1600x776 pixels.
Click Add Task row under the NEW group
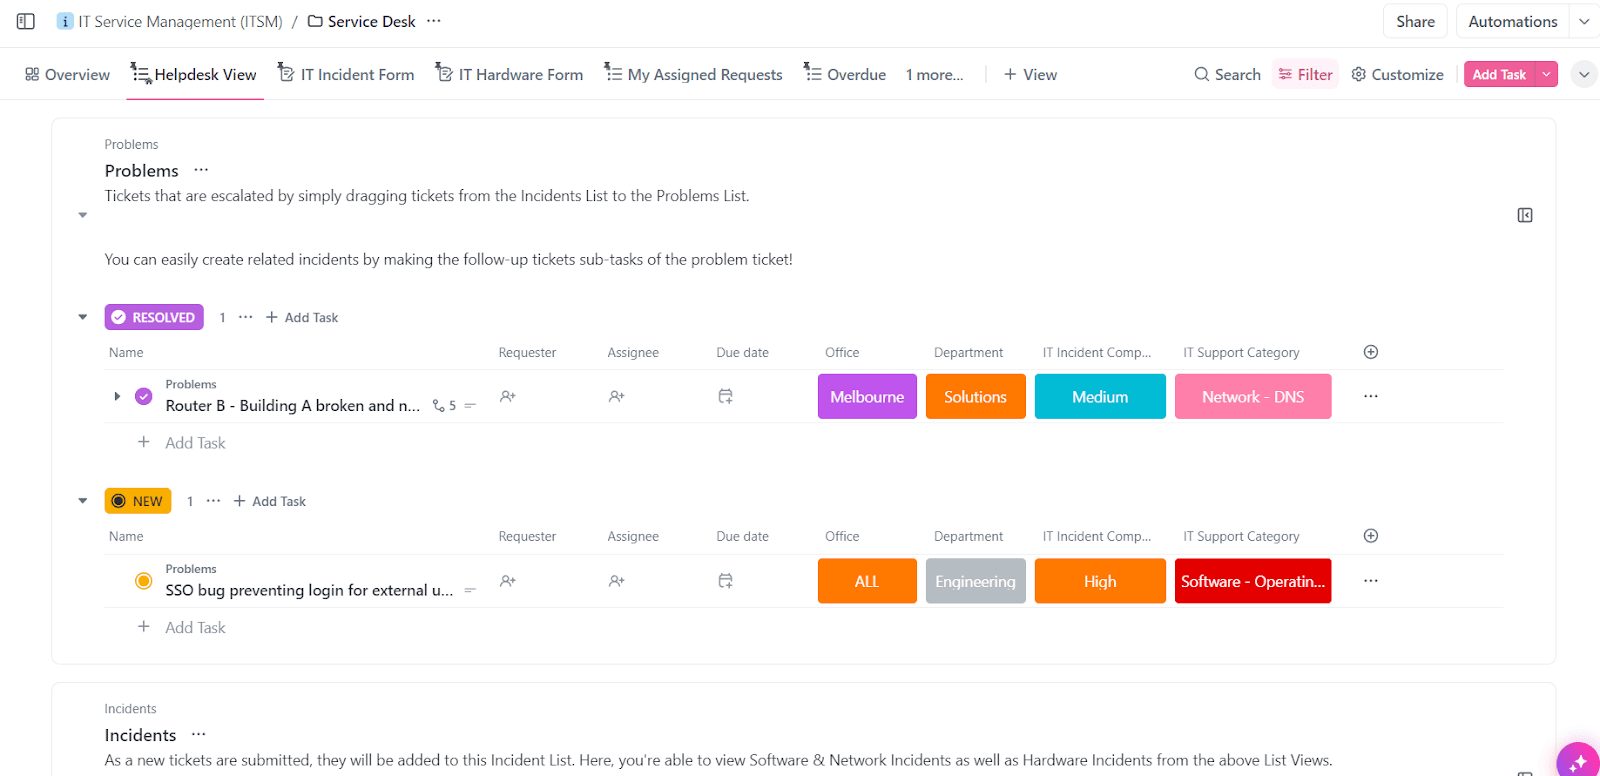coord(195,627)
